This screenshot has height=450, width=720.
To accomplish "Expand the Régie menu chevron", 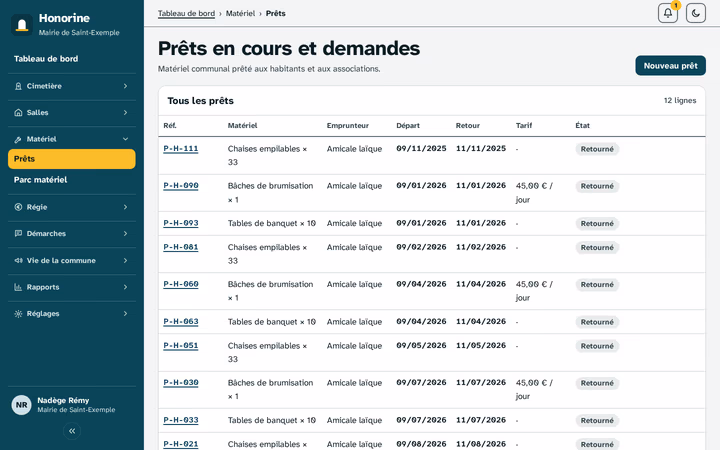I will click(125, 207).
